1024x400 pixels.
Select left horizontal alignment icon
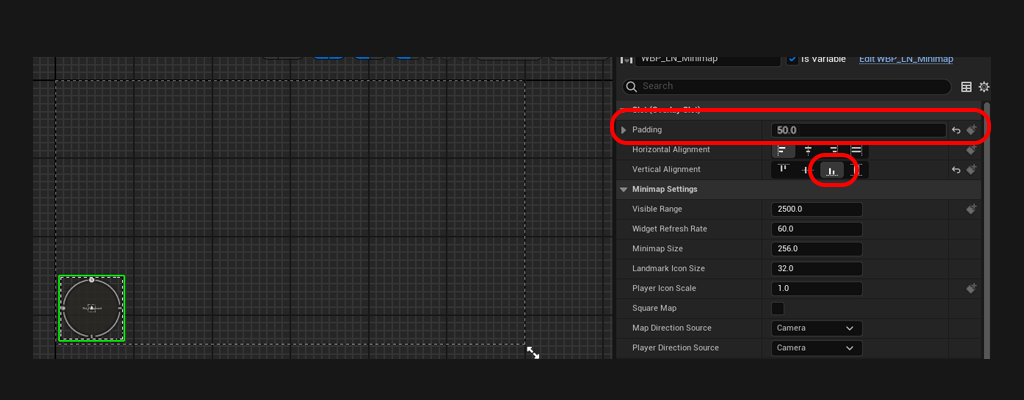[783, 150]
